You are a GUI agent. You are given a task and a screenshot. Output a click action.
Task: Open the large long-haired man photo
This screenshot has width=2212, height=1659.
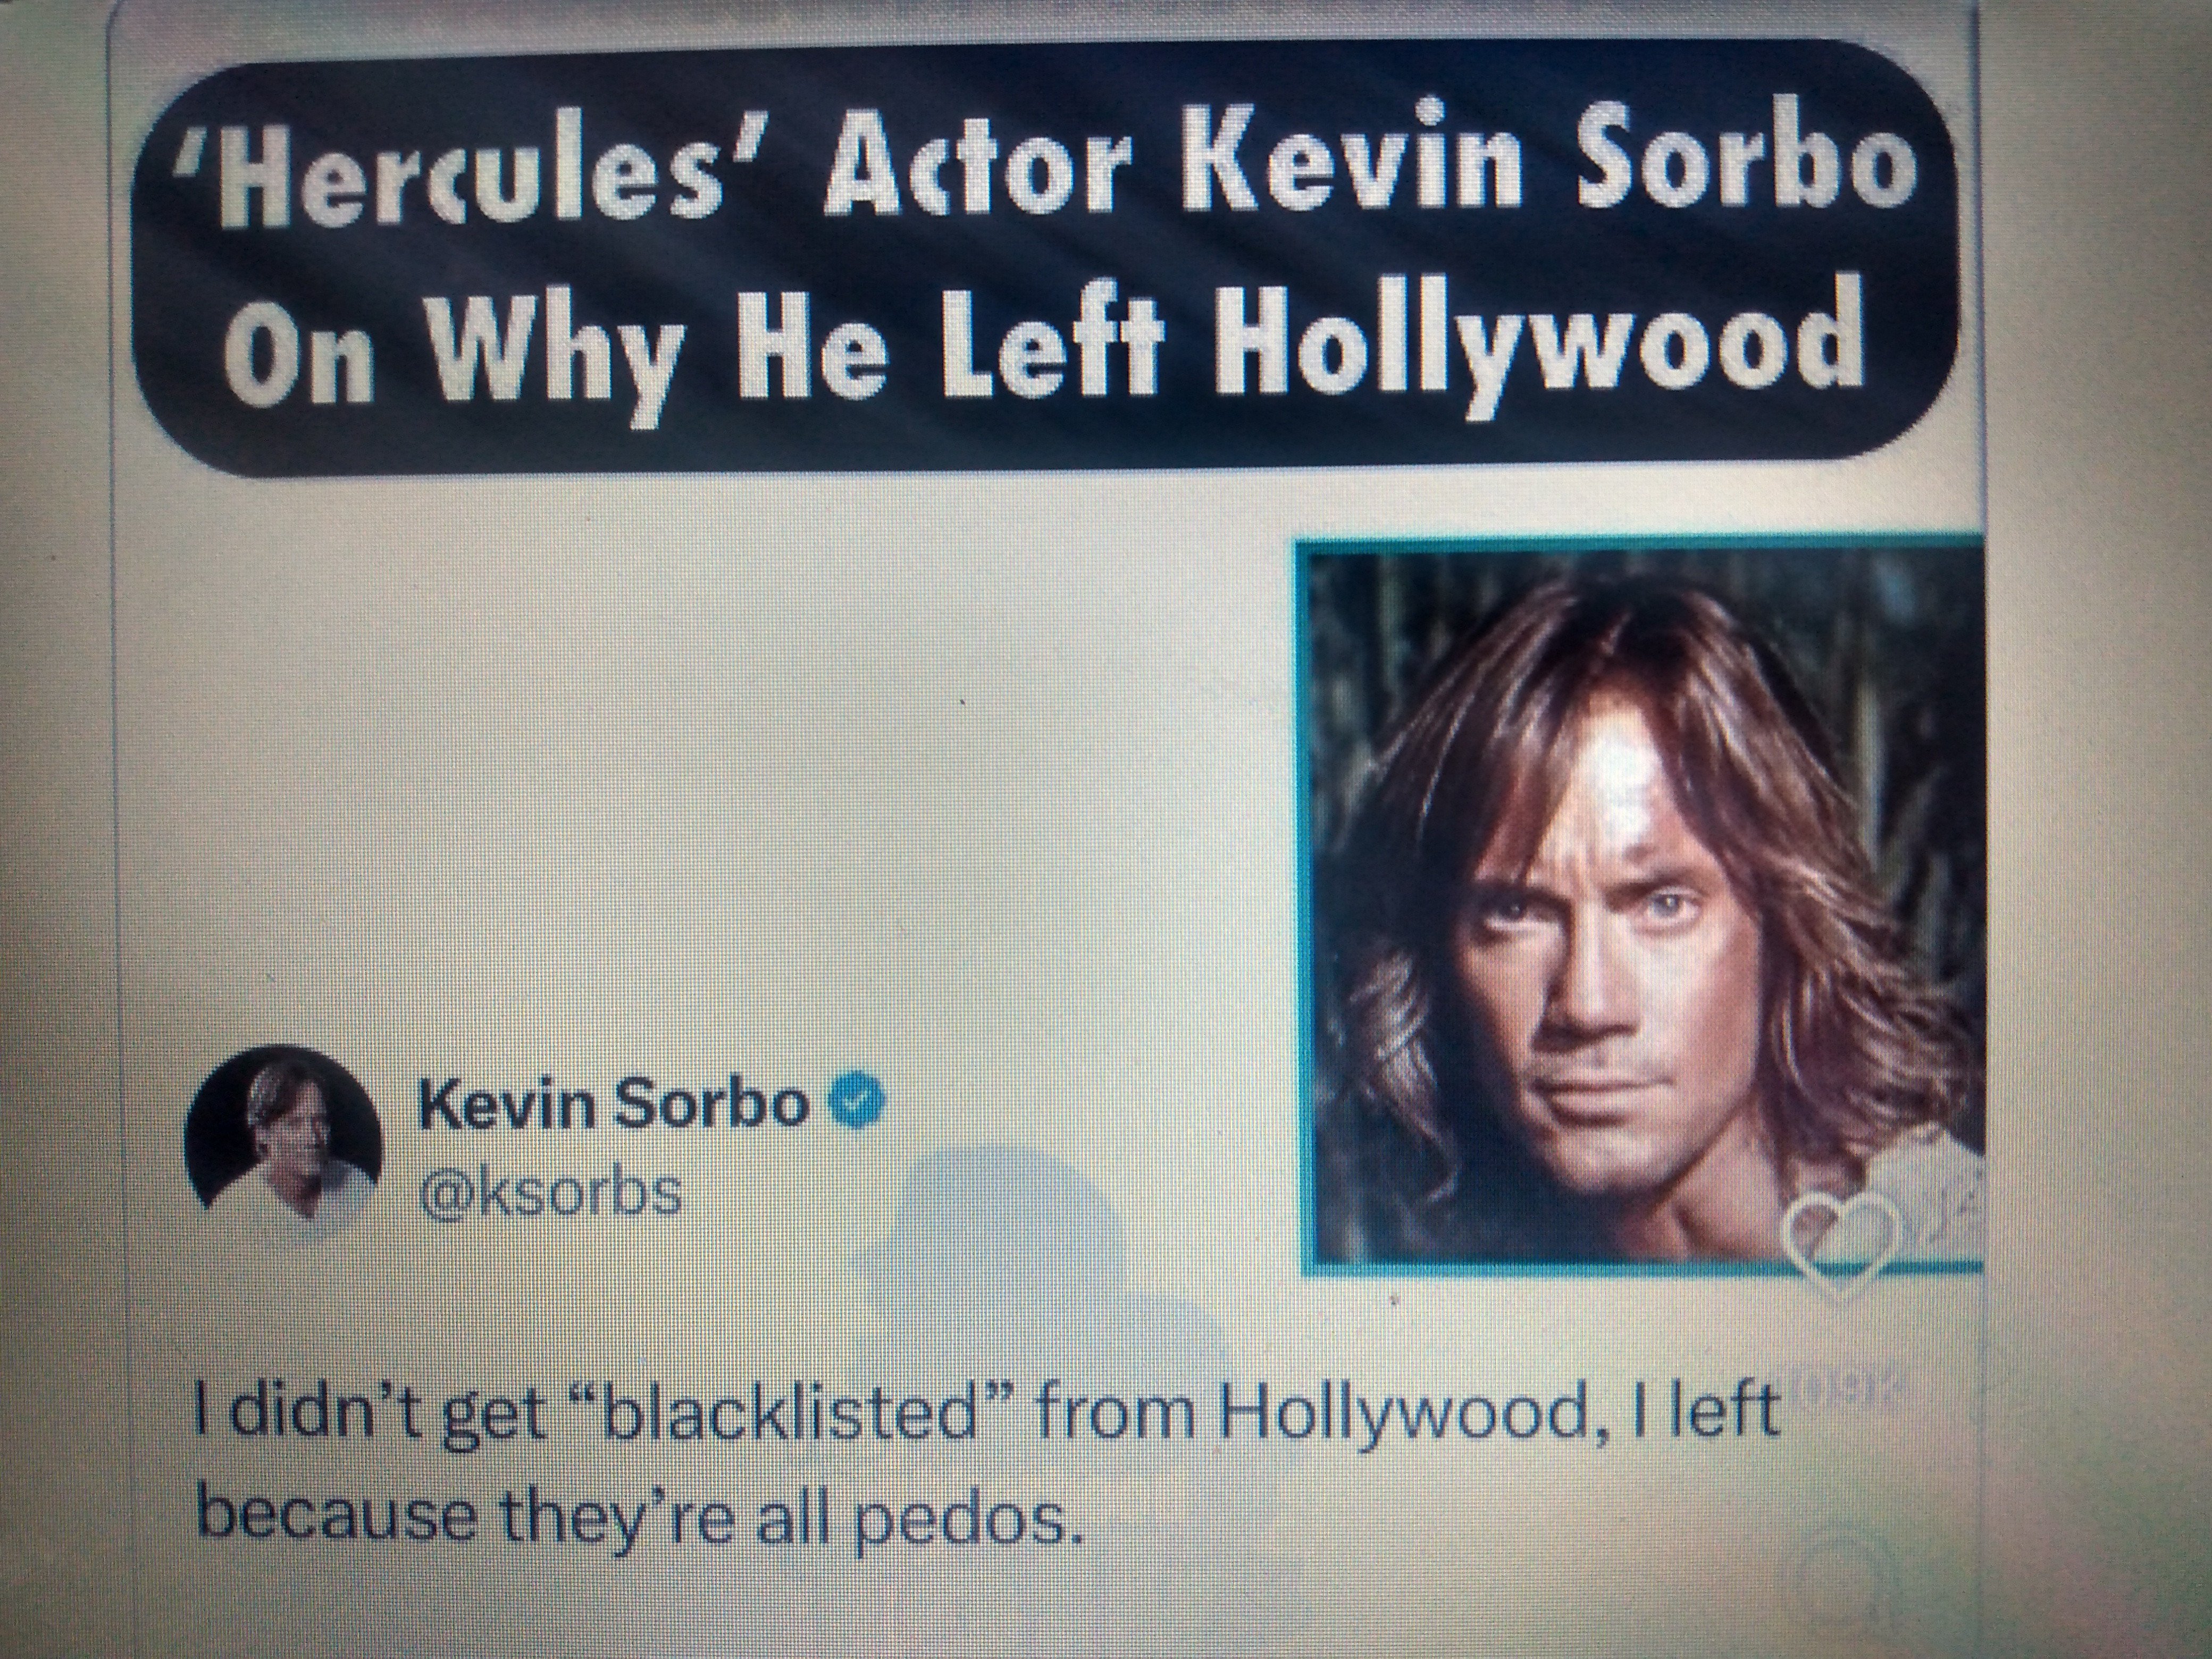[1639, 905]
